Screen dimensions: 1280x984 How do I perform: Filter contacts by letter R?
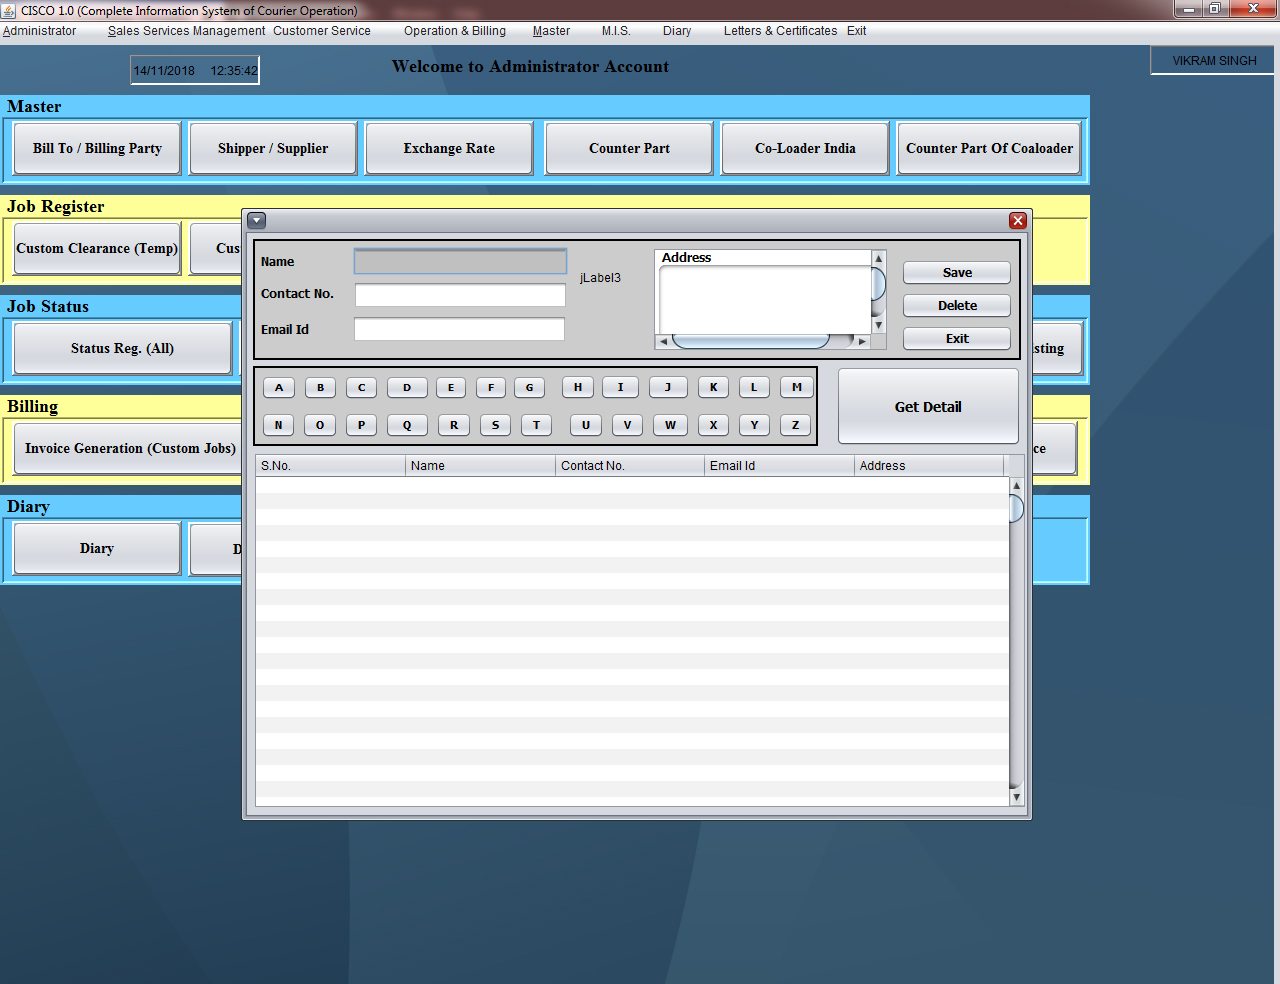coord(454,426)
